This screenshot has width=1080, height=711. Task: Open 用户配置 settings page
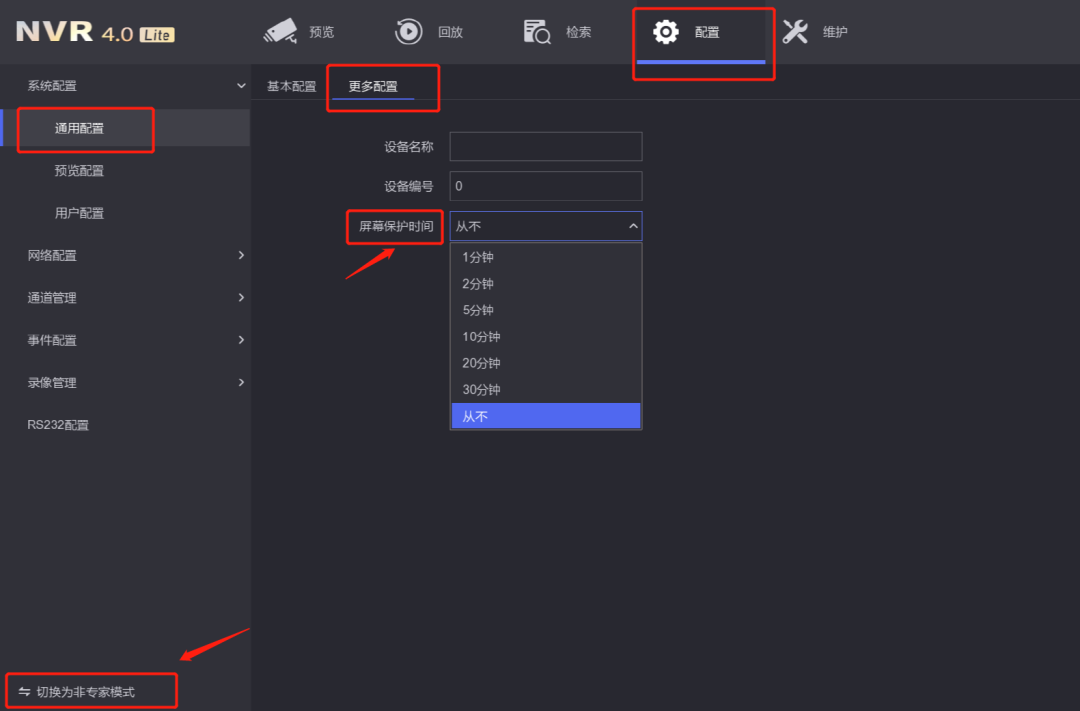pos(79,213)
